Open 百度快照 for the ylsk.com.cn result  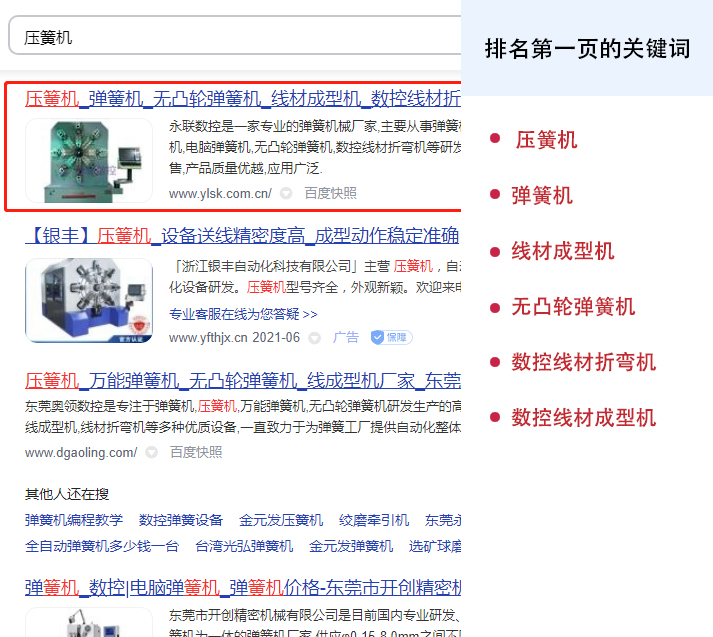[331, 193]
